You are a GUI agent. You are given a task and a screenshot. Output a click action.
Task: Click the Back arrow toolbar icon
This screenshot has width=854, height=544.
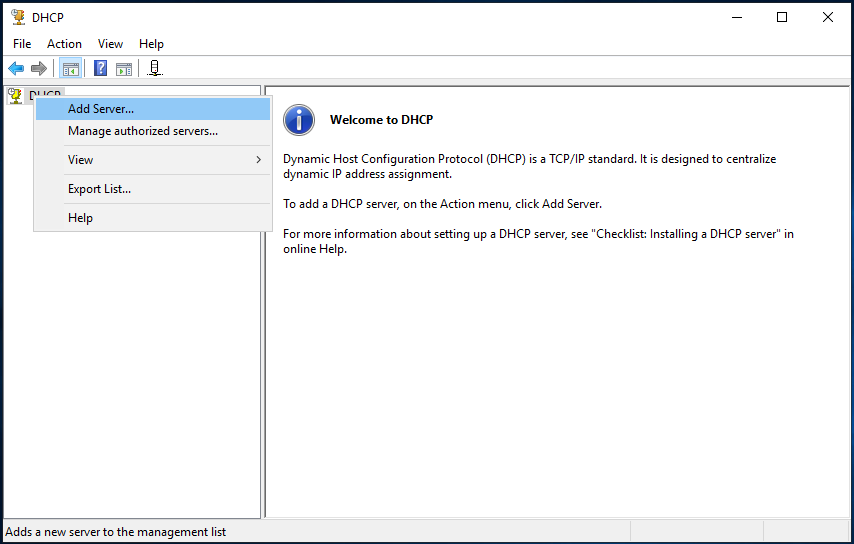[x=16, y=68]
